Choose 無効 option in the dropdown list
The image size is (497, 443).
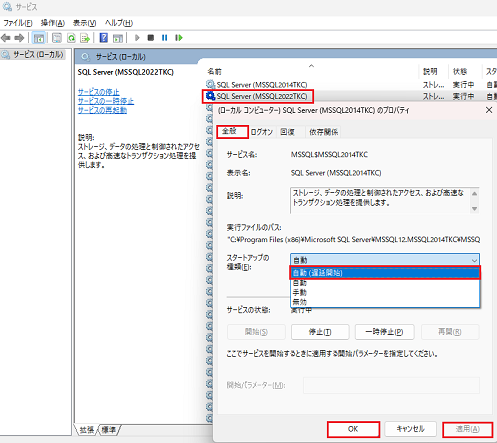coord(385,302)
